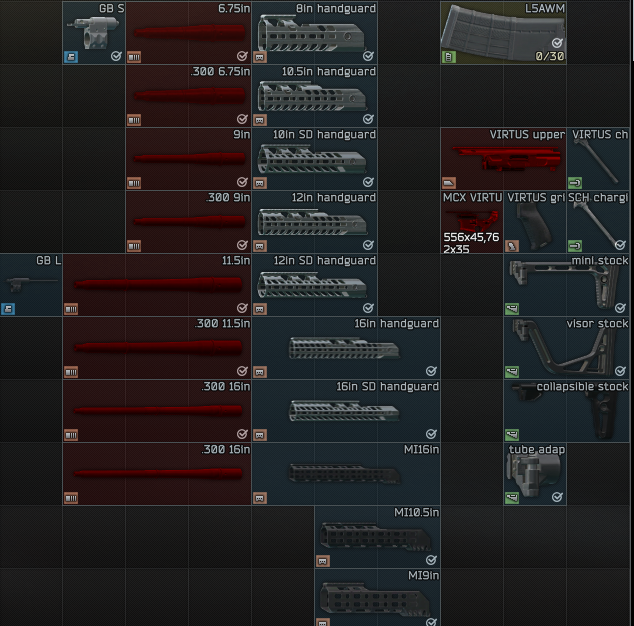Viewport: 634px width, 626px height.
Task: Select the 6.75in barrel item
Action: click(188, 32)
